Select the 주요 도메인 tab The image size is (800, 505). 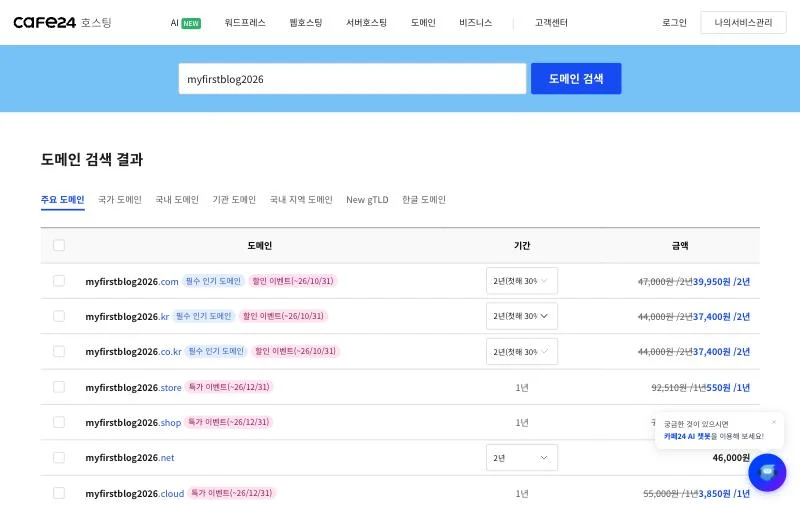[62, 200]
